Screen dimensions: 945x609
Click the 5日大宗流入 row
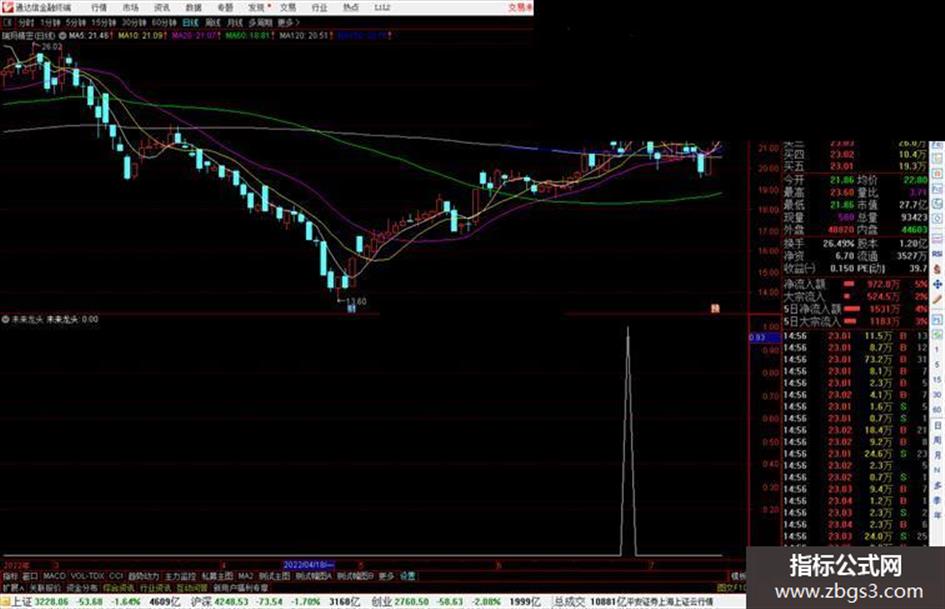(855, 321)
